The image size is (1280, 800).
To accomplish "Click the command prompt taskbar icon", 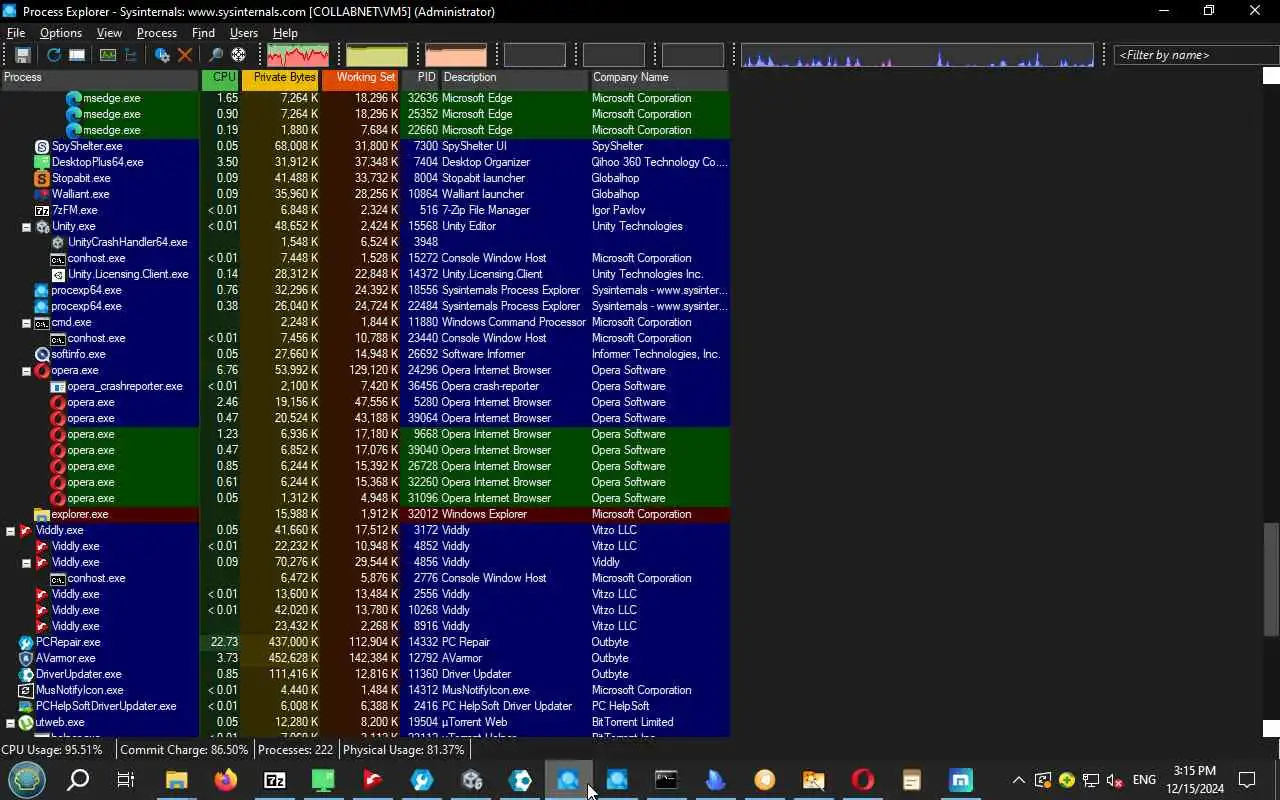I will tap(666, 780).
